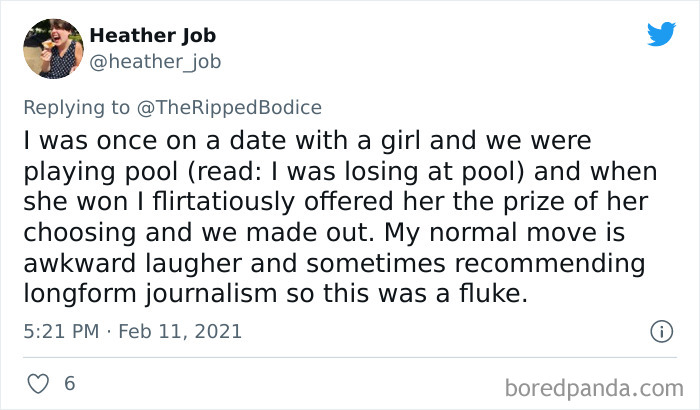Screen dimensions: 700x410
Task: Open the @heather_job handle link
Action: click(x=155, y=62)
